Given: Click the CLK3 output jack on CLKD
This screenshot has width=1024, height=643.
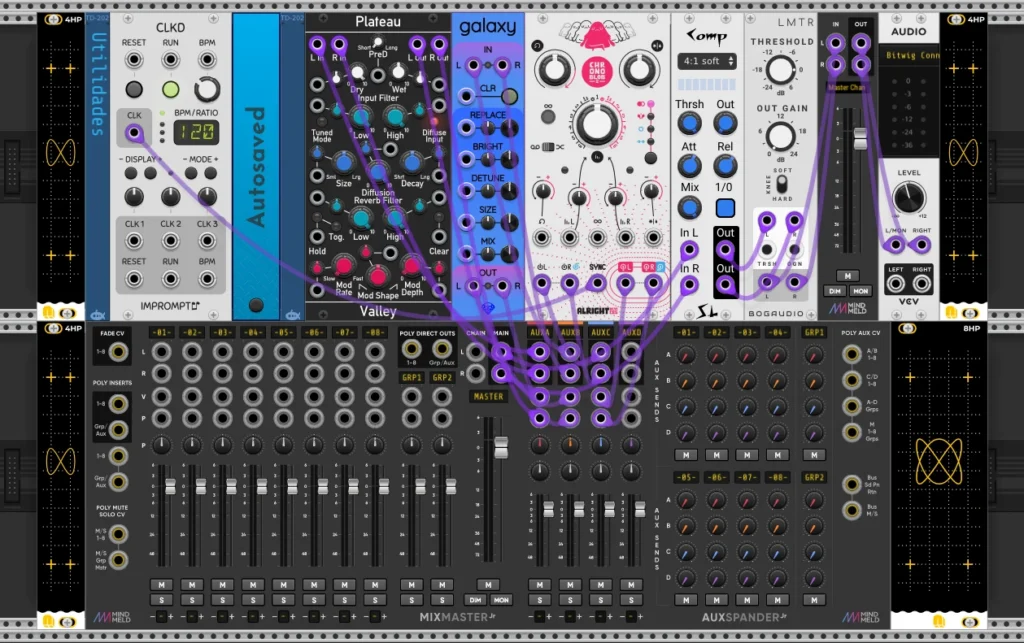Looking at the screenshot, I should click(207, 241).
